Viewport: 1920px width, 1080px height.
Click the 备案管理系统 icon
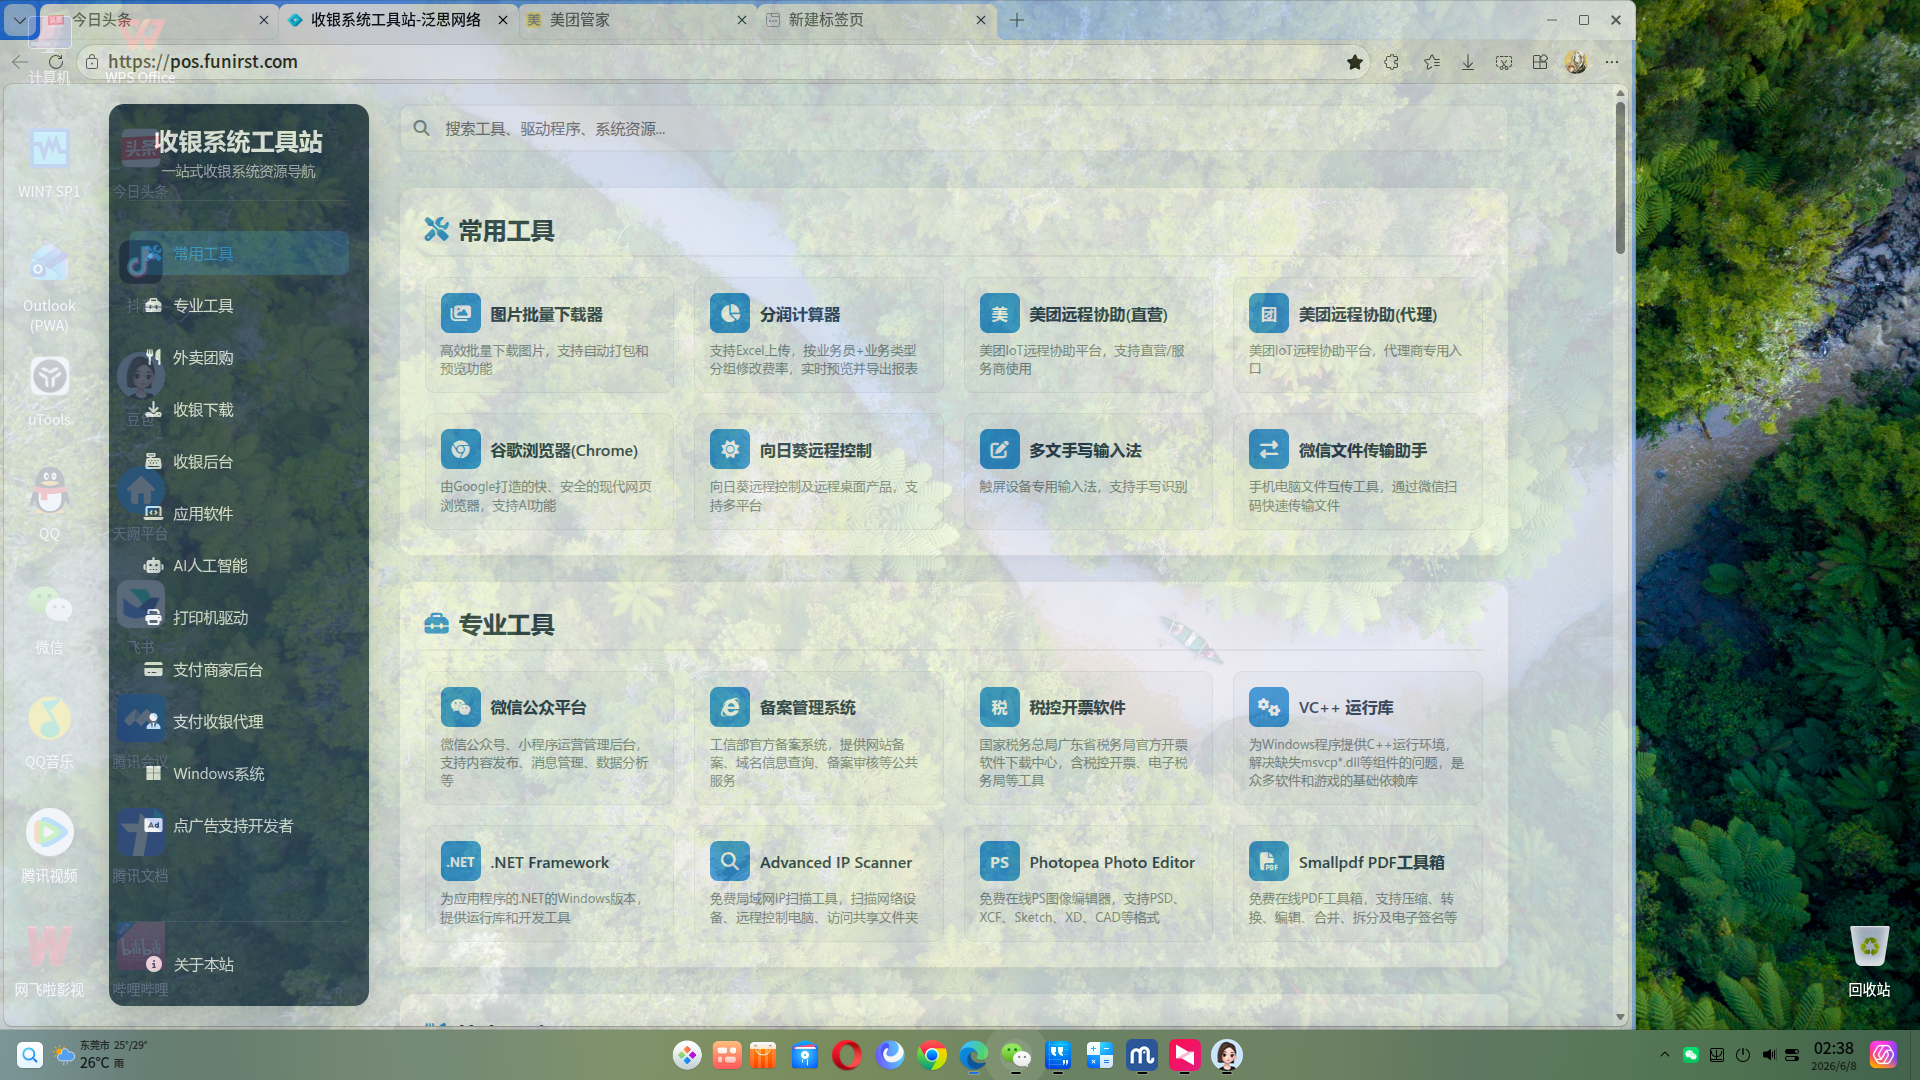click(730, 707)
